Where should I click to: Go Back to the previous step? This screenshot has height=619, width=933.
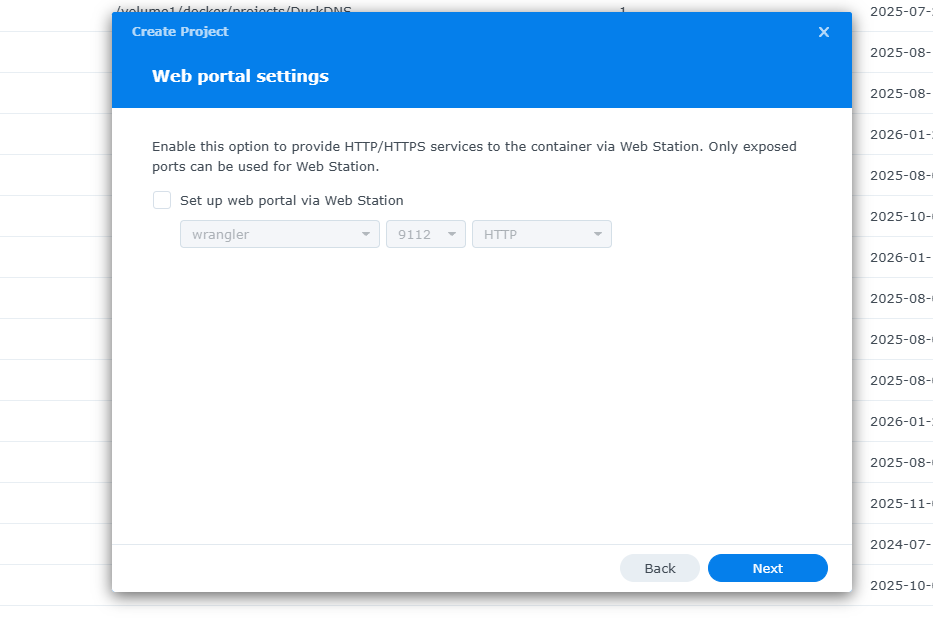pos(659,568)
